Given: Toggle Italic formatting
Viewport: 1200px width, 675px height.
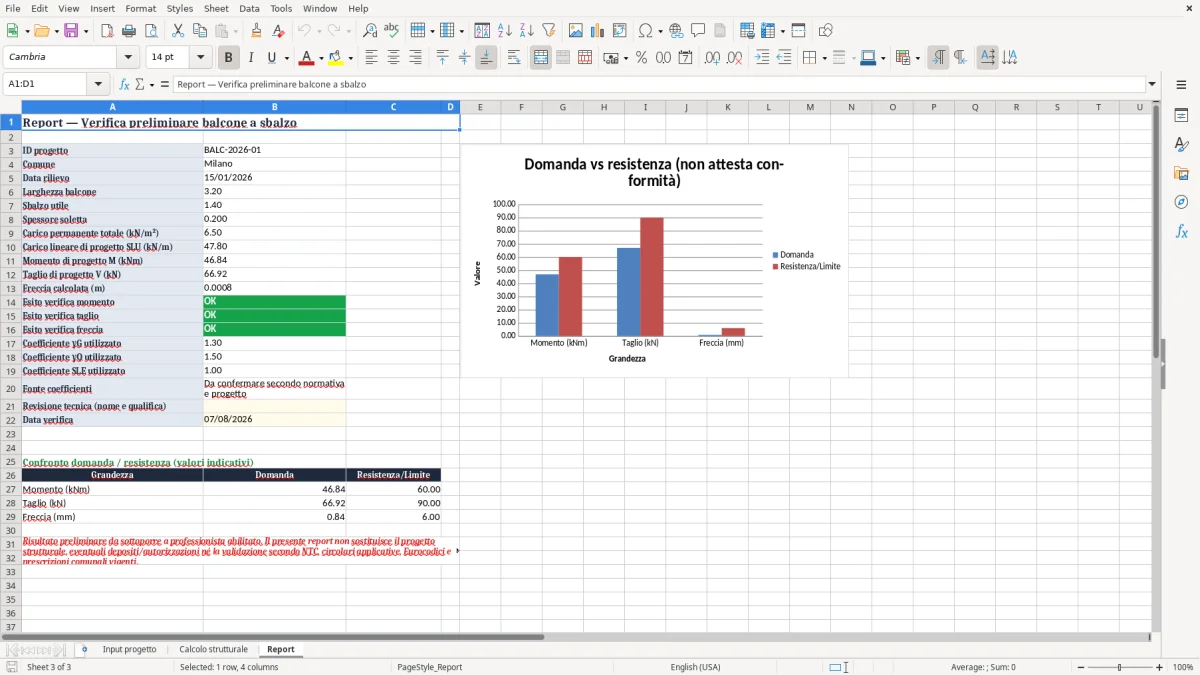Looking at the screenshot, I should (250, 58).
